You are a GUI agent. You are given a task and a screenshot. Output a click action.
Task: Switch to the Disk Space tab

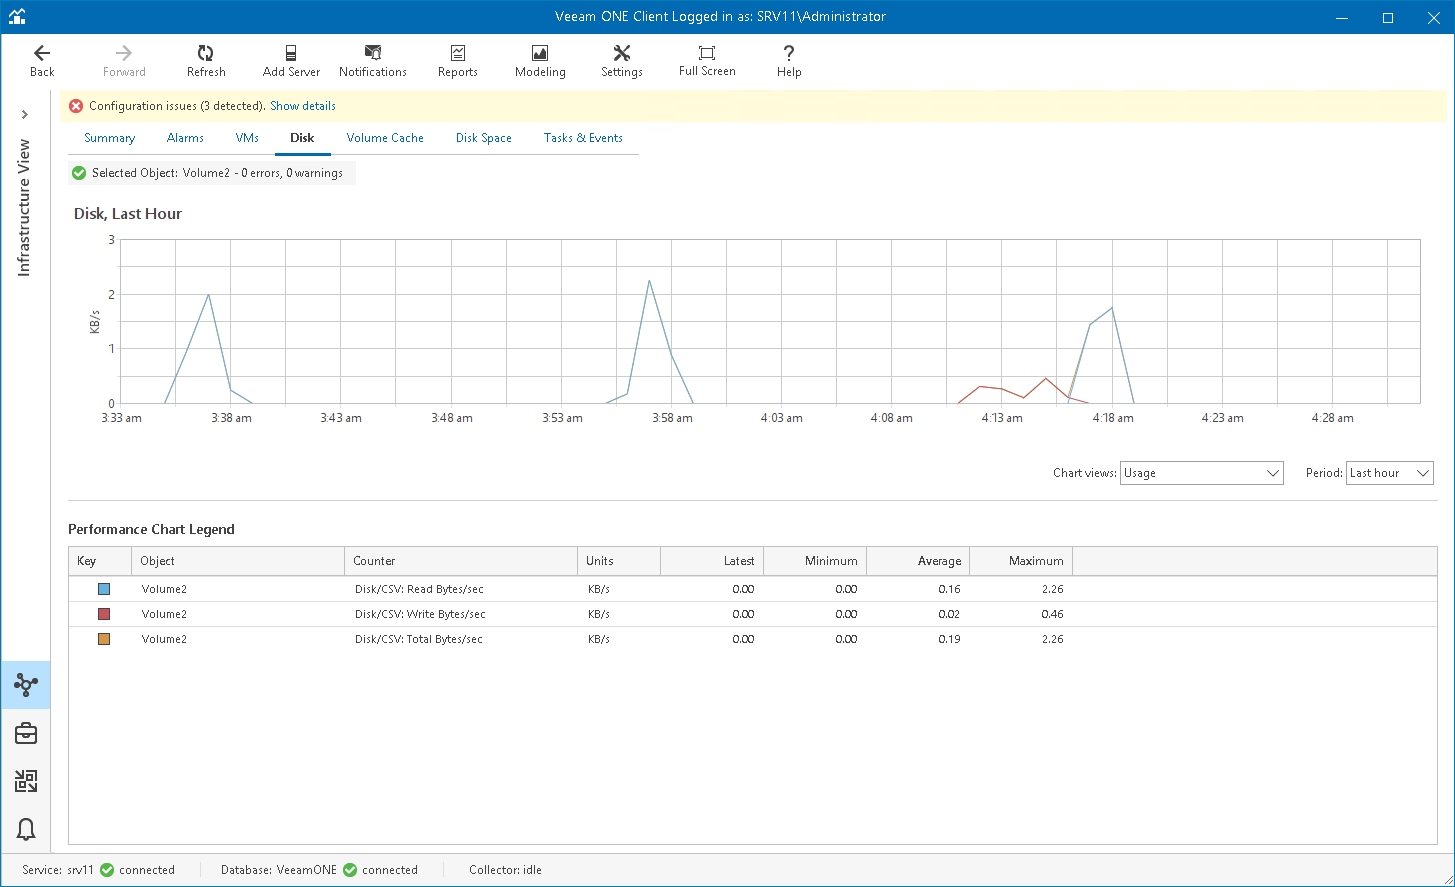484,138
